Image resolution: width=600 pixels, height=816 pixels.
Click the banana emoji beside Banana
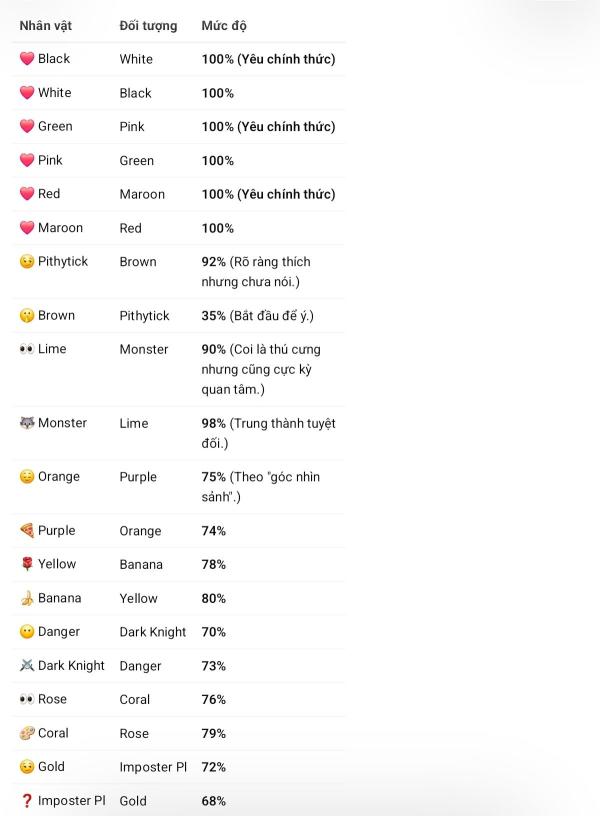point(27,598)
